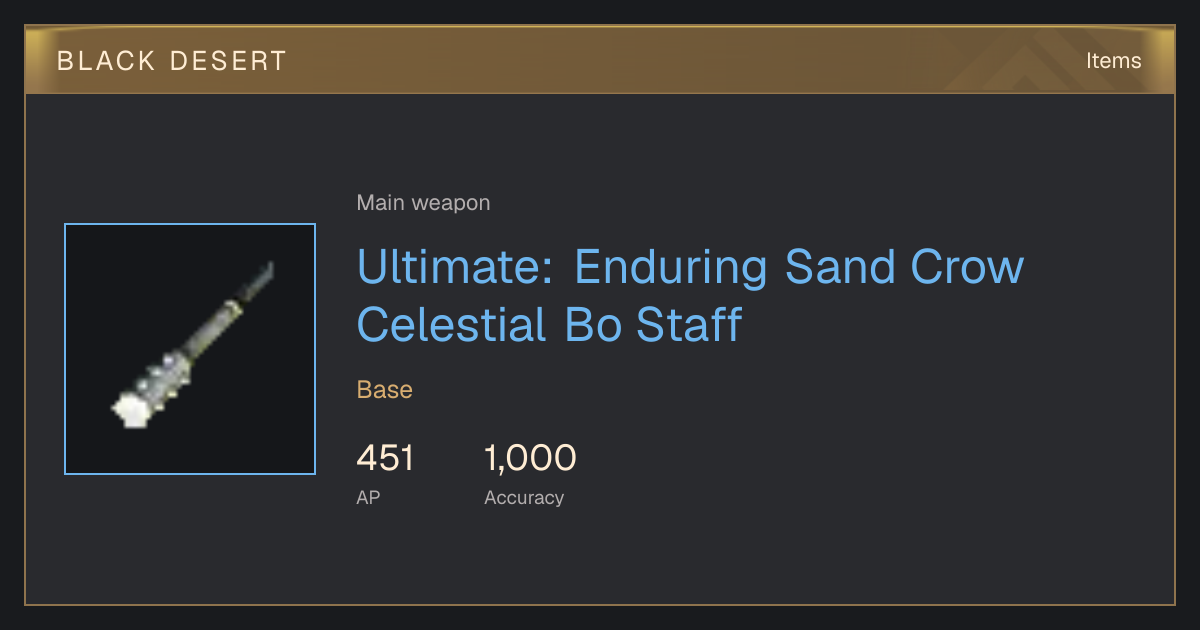The width and height of the screenshot is (1200, 630).
Task: Click the 1,000 accuracy value
Action: (530, 458)
